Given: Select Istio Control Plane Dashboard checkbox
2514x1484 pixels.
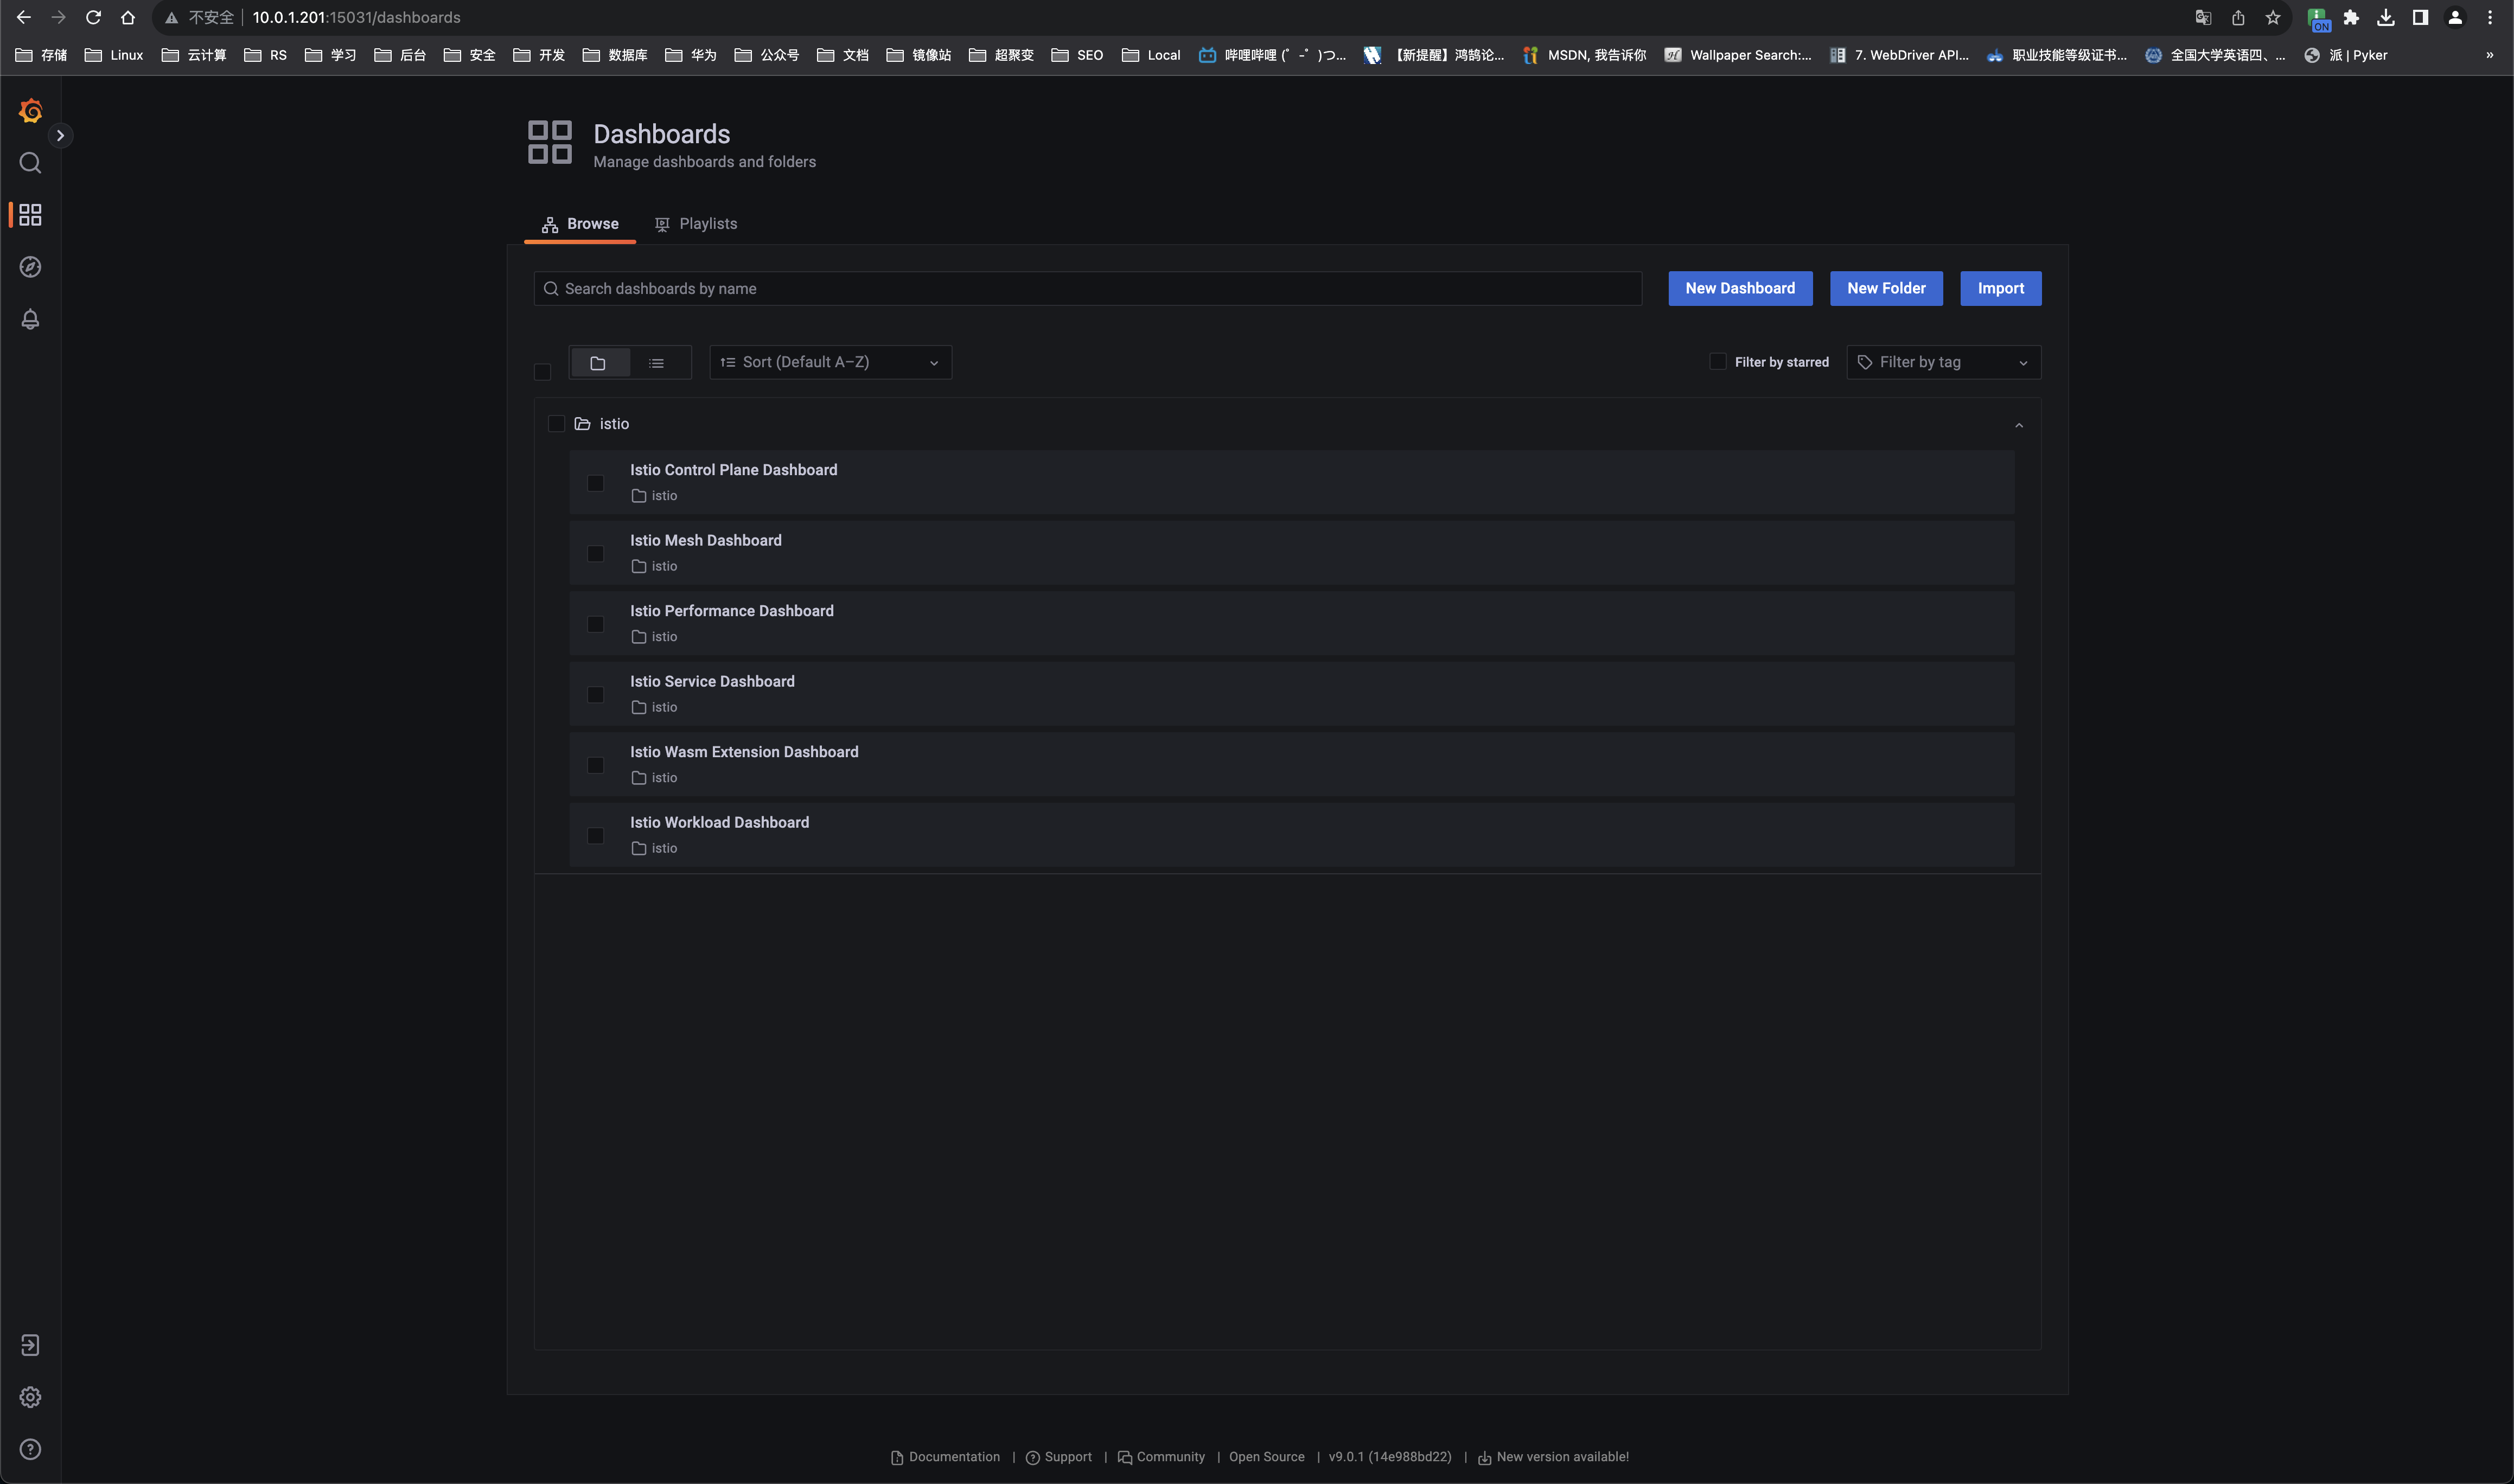Looking at the screenshot, I should (x=595, y=483).
